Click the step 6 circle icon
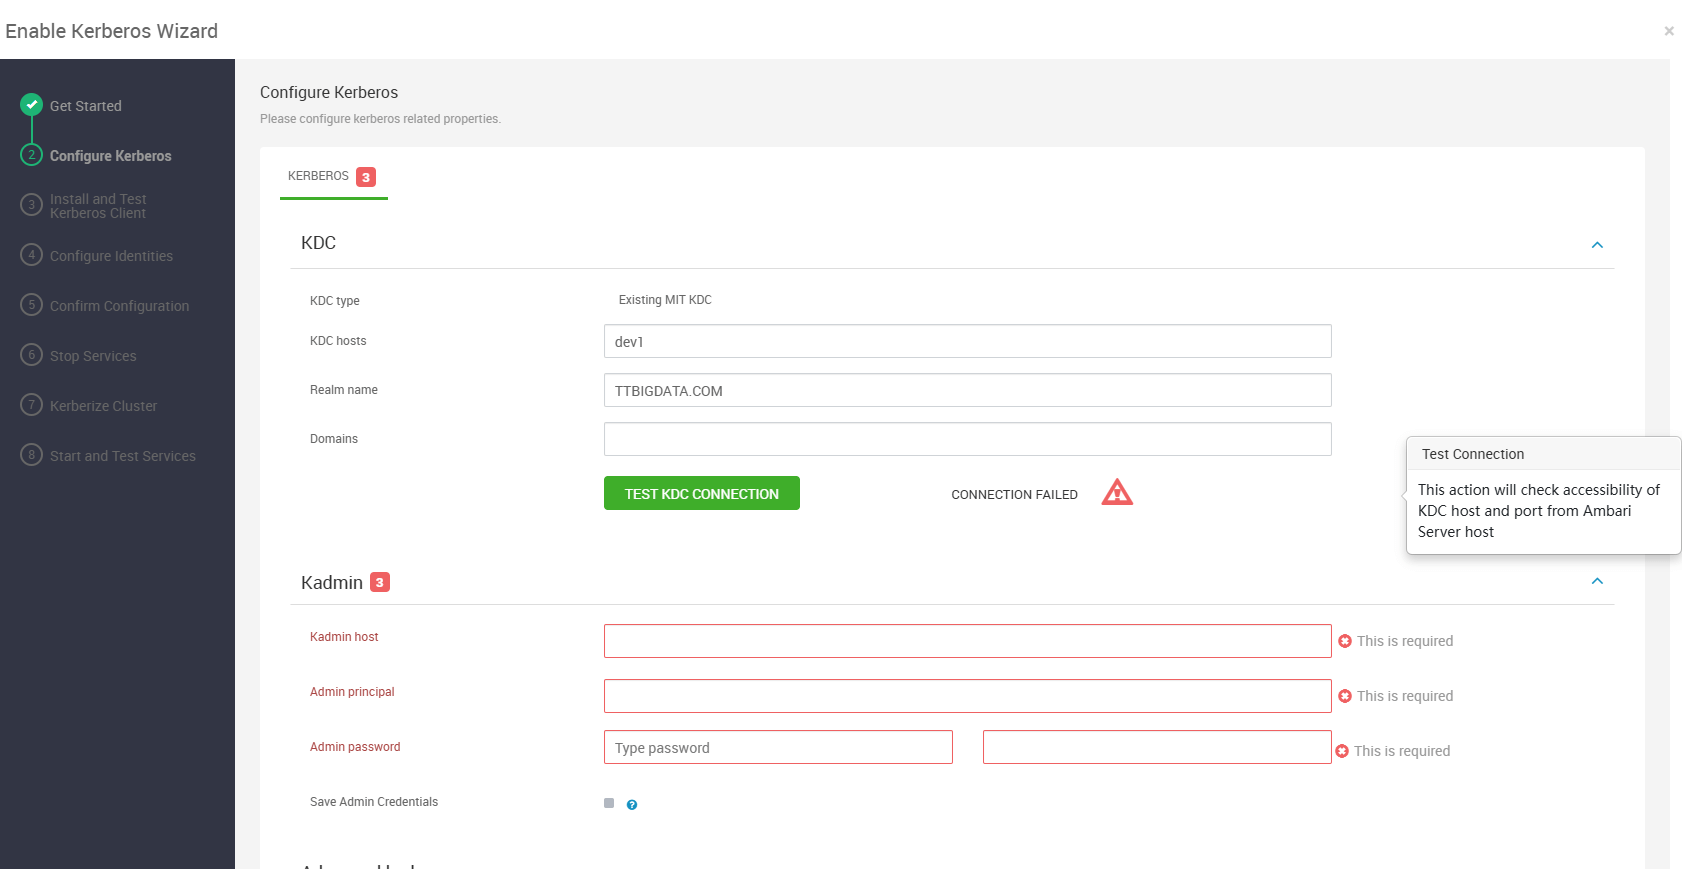 [32, 354]
